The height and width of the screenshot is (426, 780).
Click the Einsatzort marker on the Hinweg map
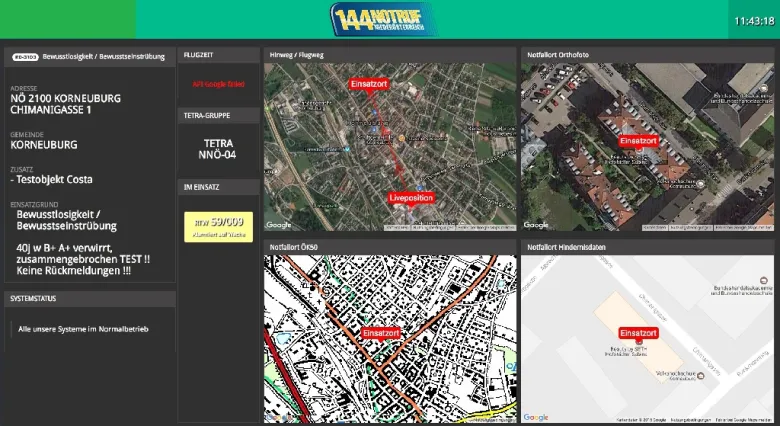click(x=369, y=85)
